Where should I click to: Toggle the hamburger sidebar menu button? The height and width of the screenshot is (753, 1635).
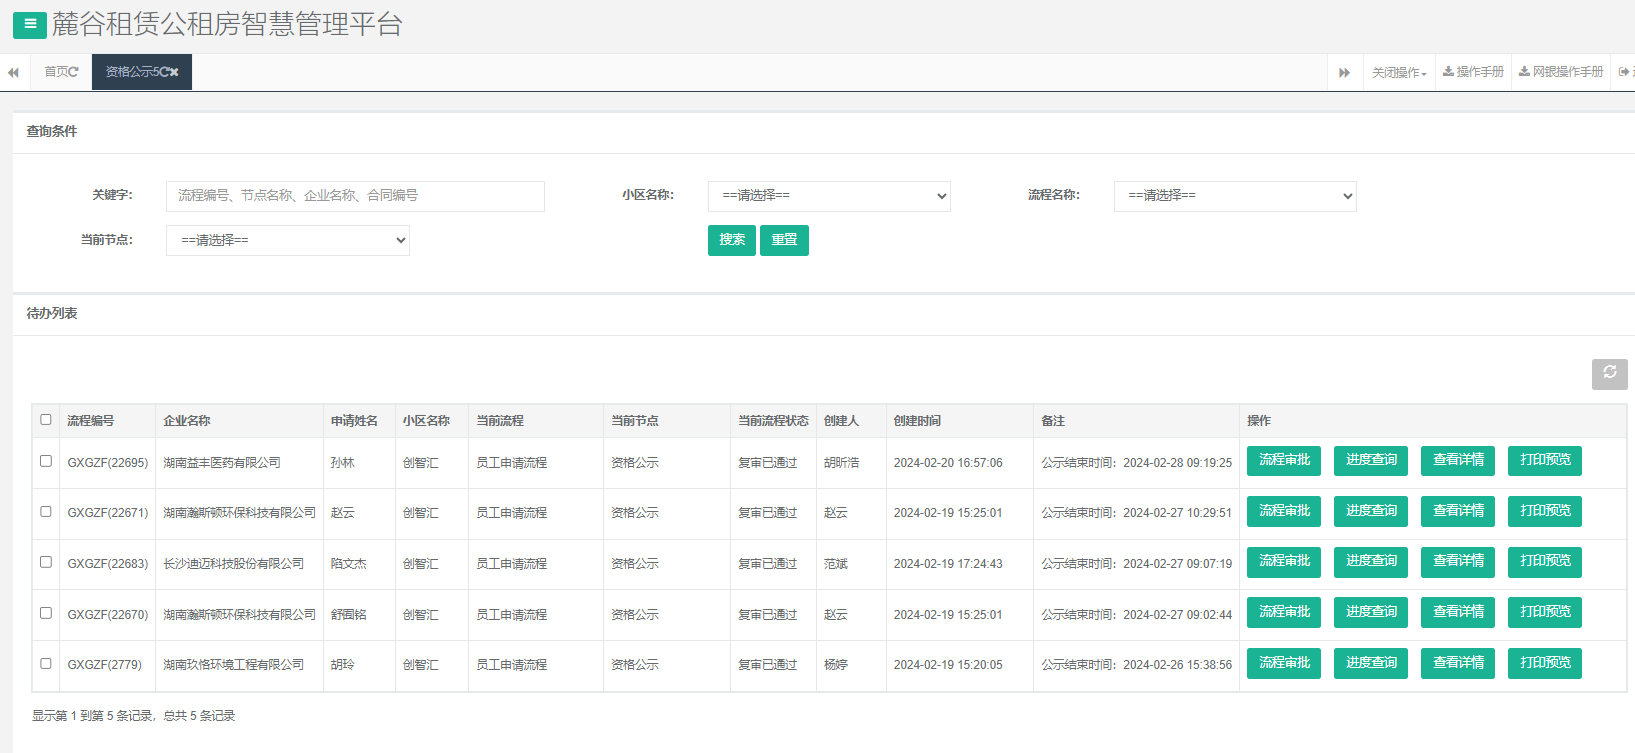tap(29, 24)
